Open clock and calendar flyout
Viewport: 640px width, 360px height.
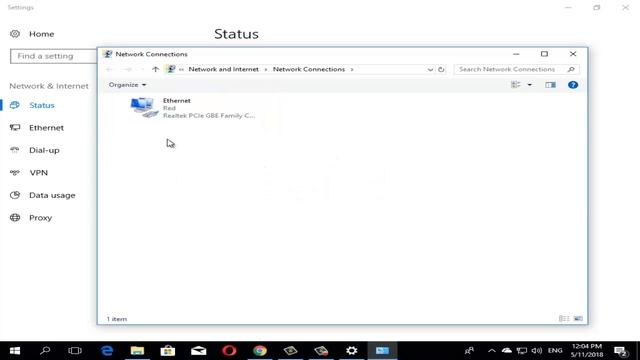[587, 351]
